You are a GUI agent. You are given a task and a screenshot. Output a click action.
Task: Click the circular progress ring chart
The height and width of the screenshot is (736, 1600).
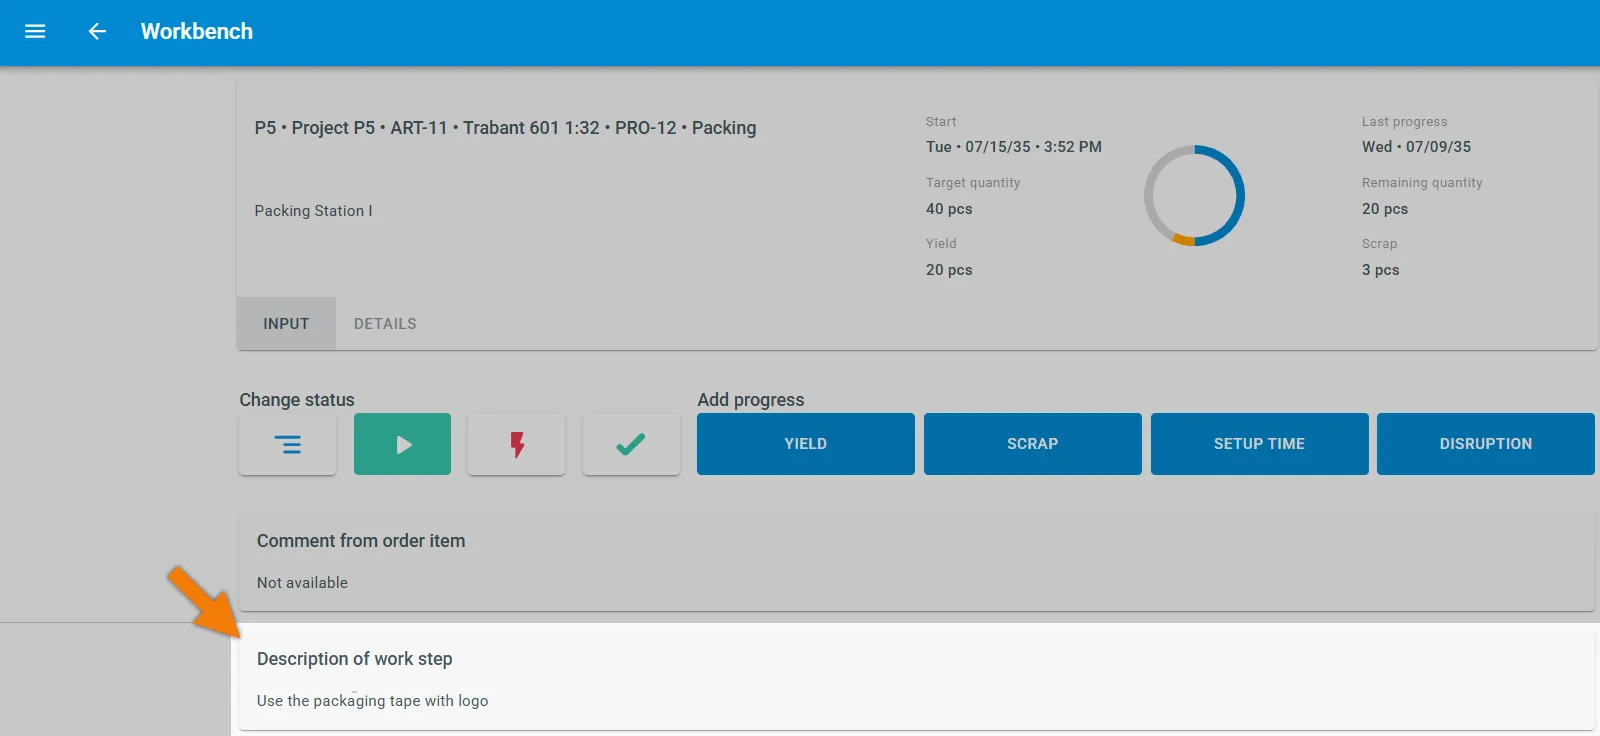click(x=1194, y=196)
